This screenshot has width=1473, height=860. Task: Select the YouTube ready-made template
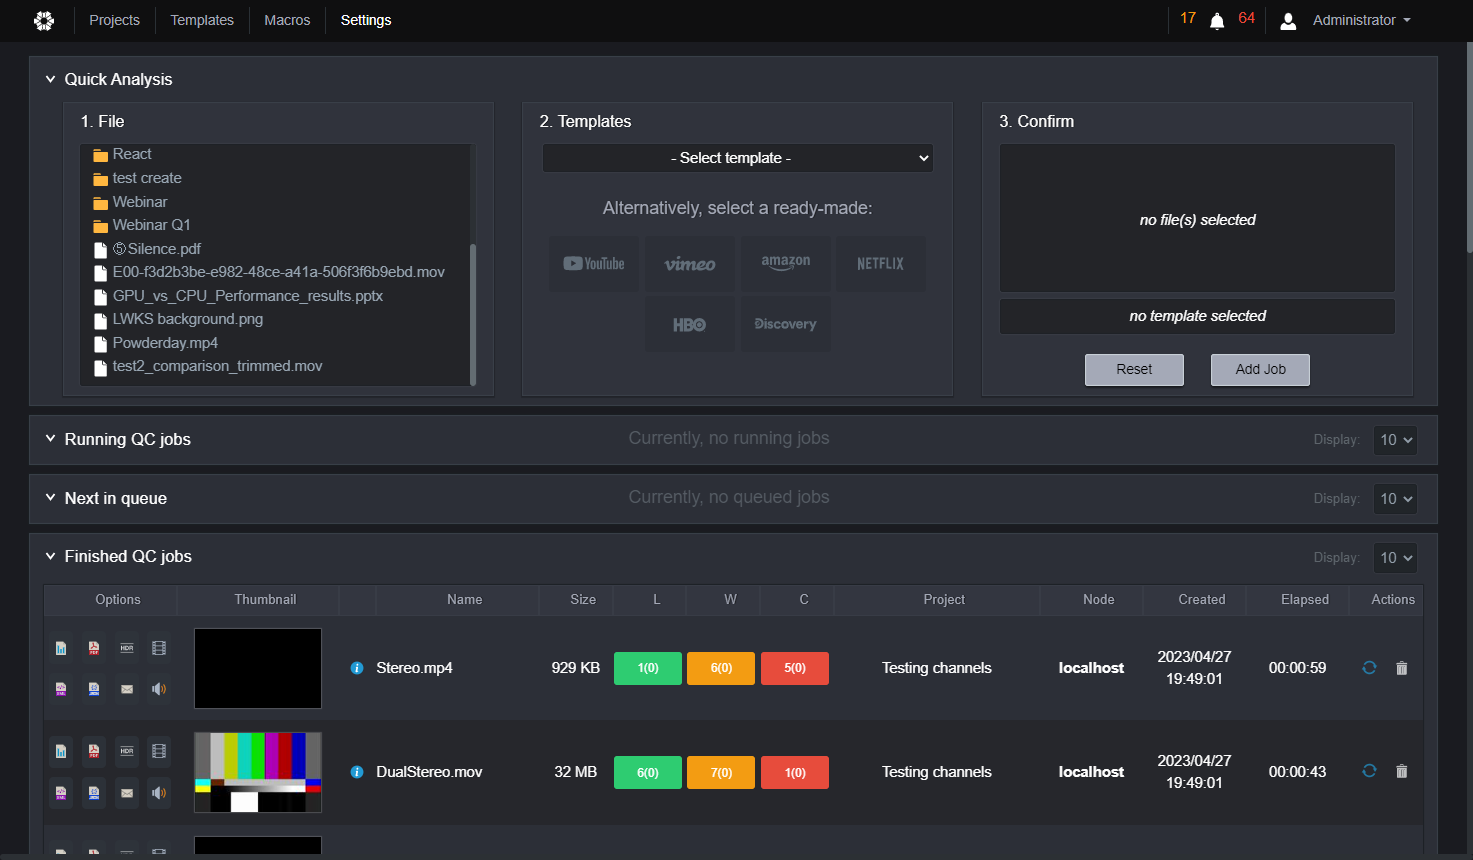tap(593, 264)
